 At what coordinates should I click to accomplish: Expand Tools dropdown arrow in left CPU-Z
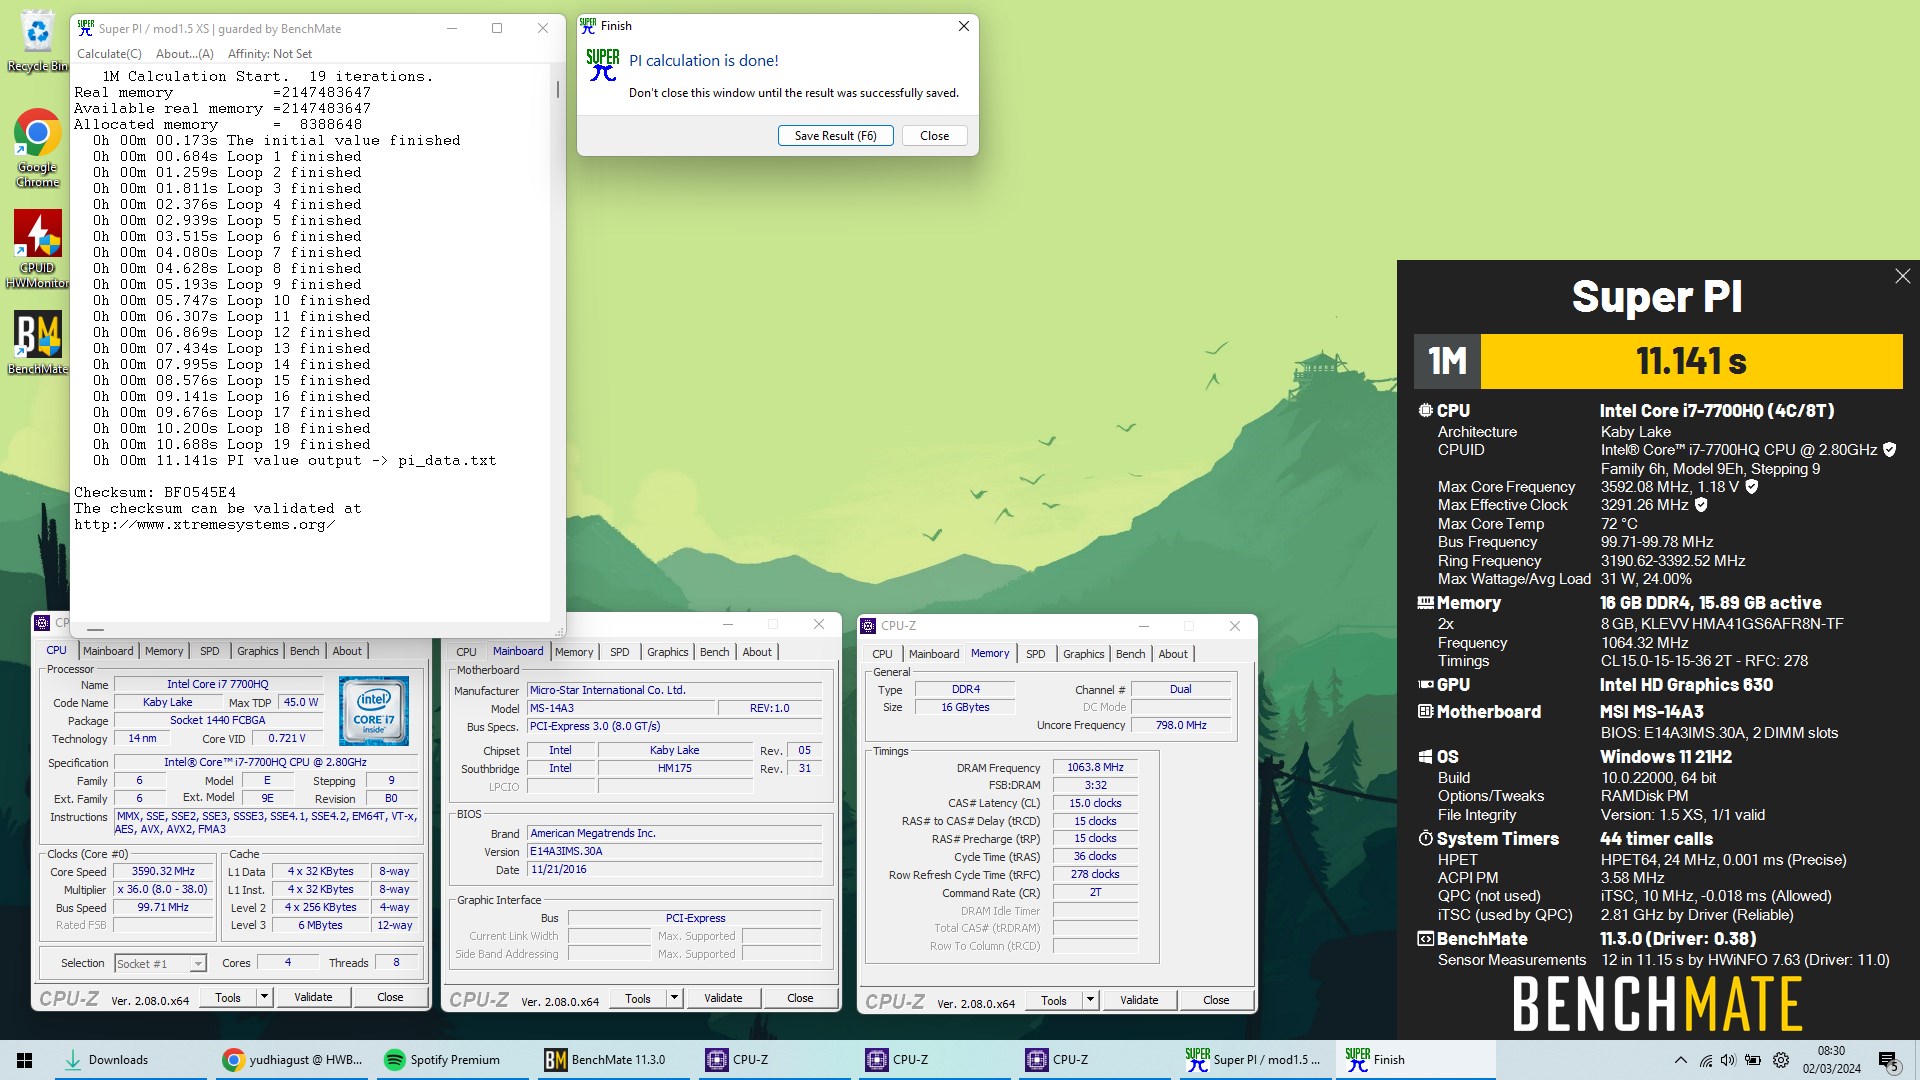(x=264, y=997)
